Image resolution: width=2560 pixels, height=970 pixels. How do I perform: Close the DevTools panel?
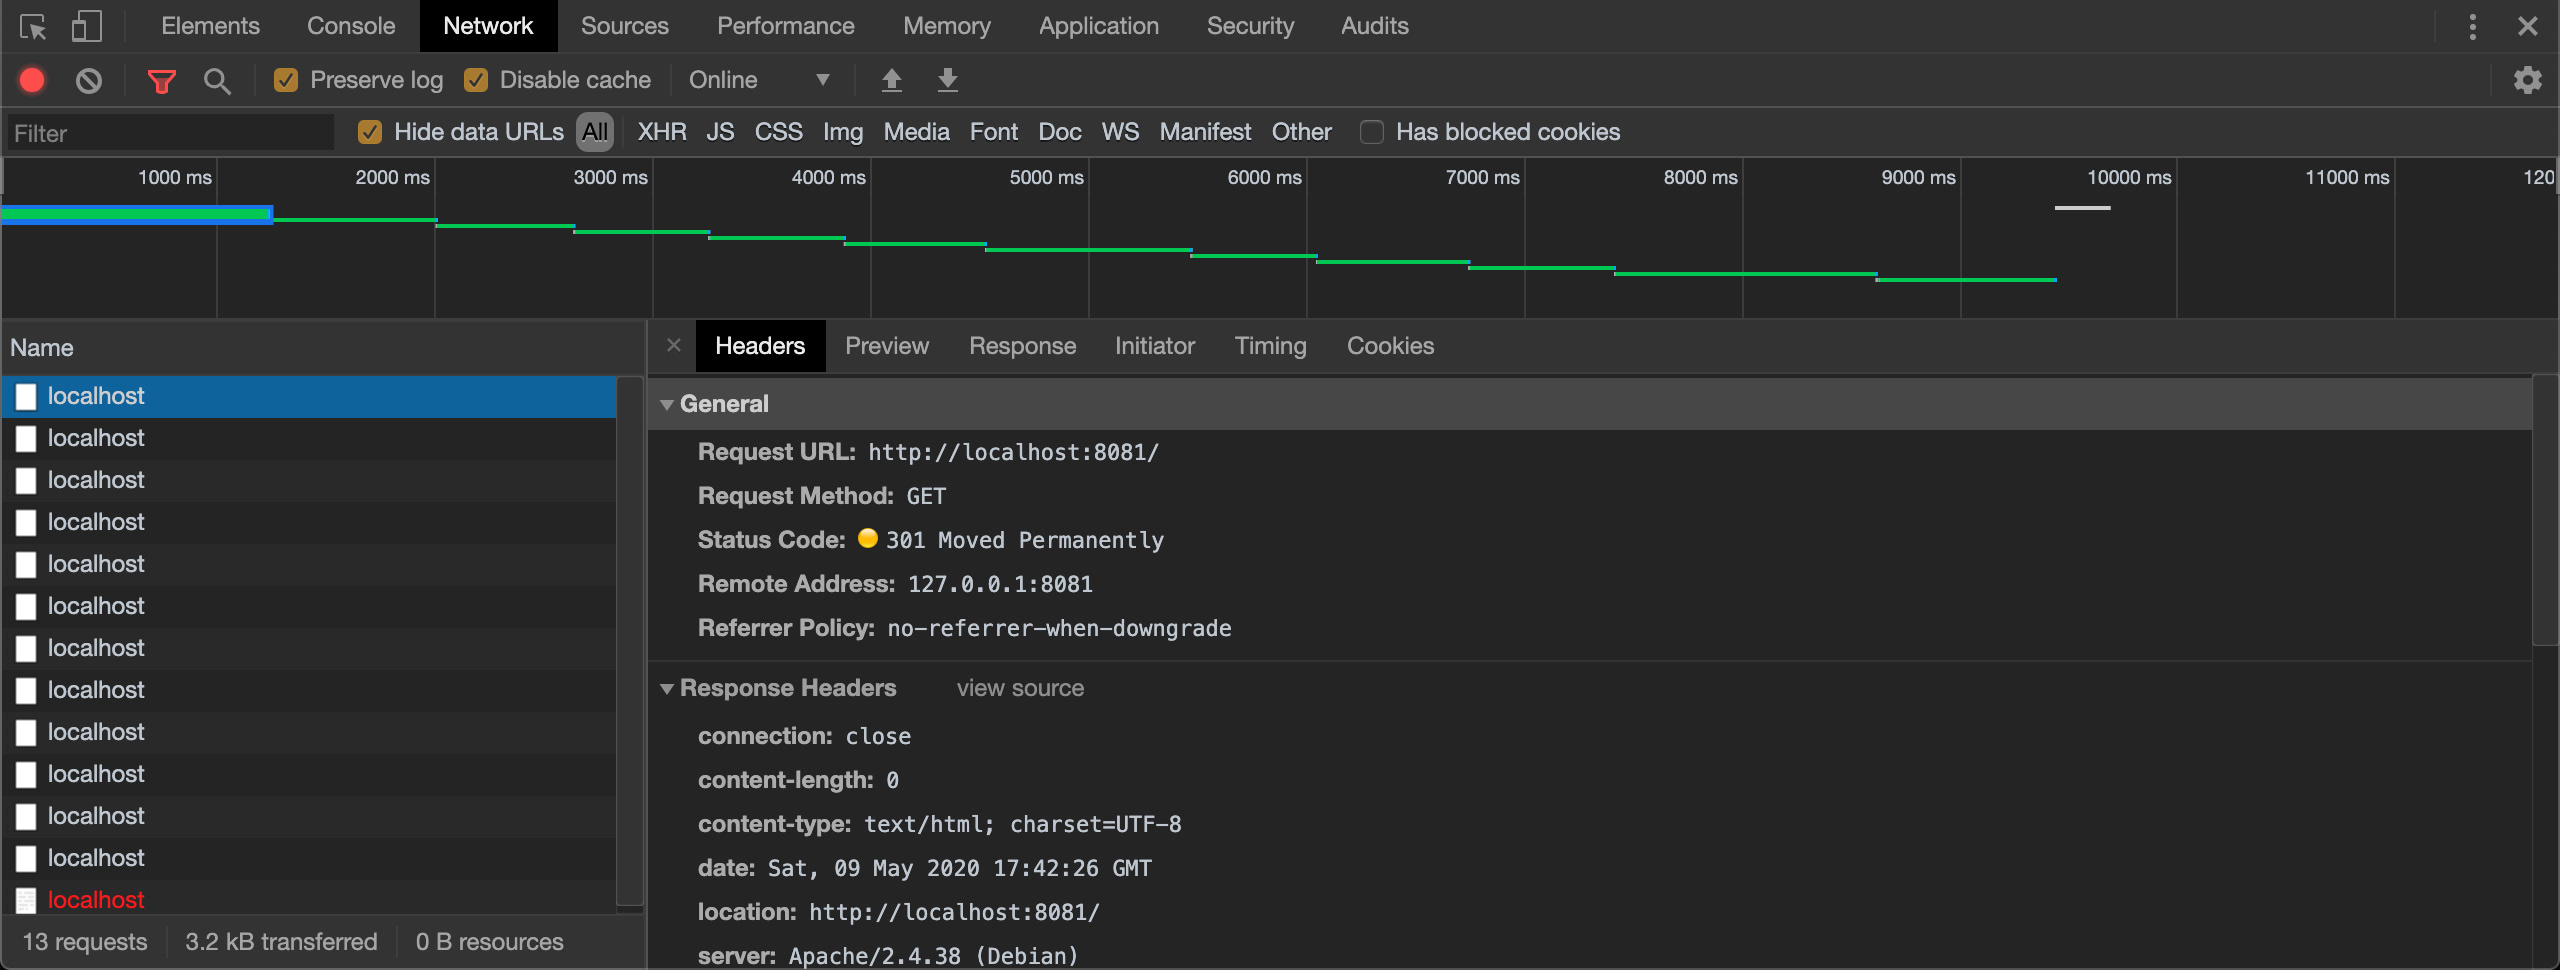(2527, 26)
